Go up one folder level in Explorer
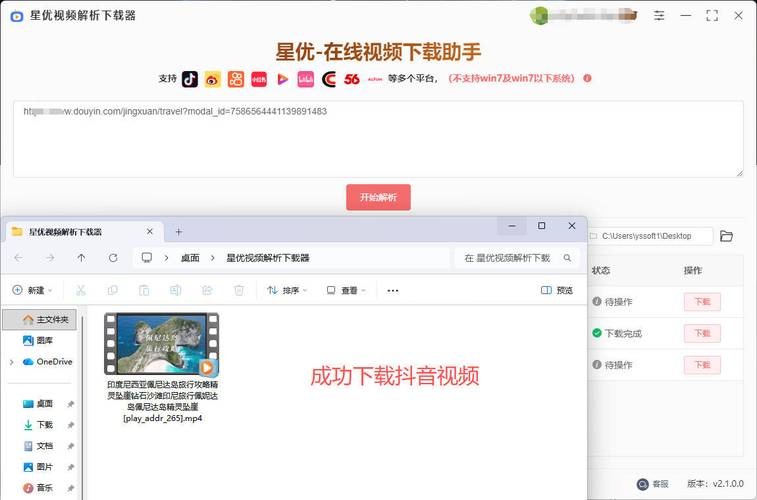The image size is (757, 500). [x=81, y=258]
